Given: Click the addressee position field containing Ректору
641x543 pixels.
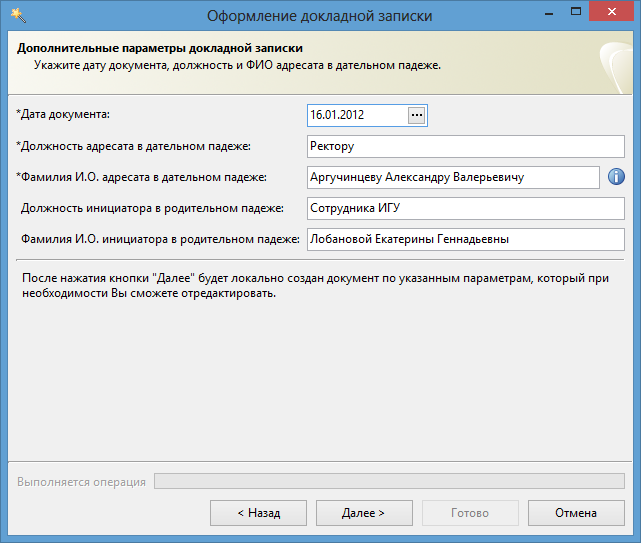Looking at the screenshot, I should tap(465, 146).
